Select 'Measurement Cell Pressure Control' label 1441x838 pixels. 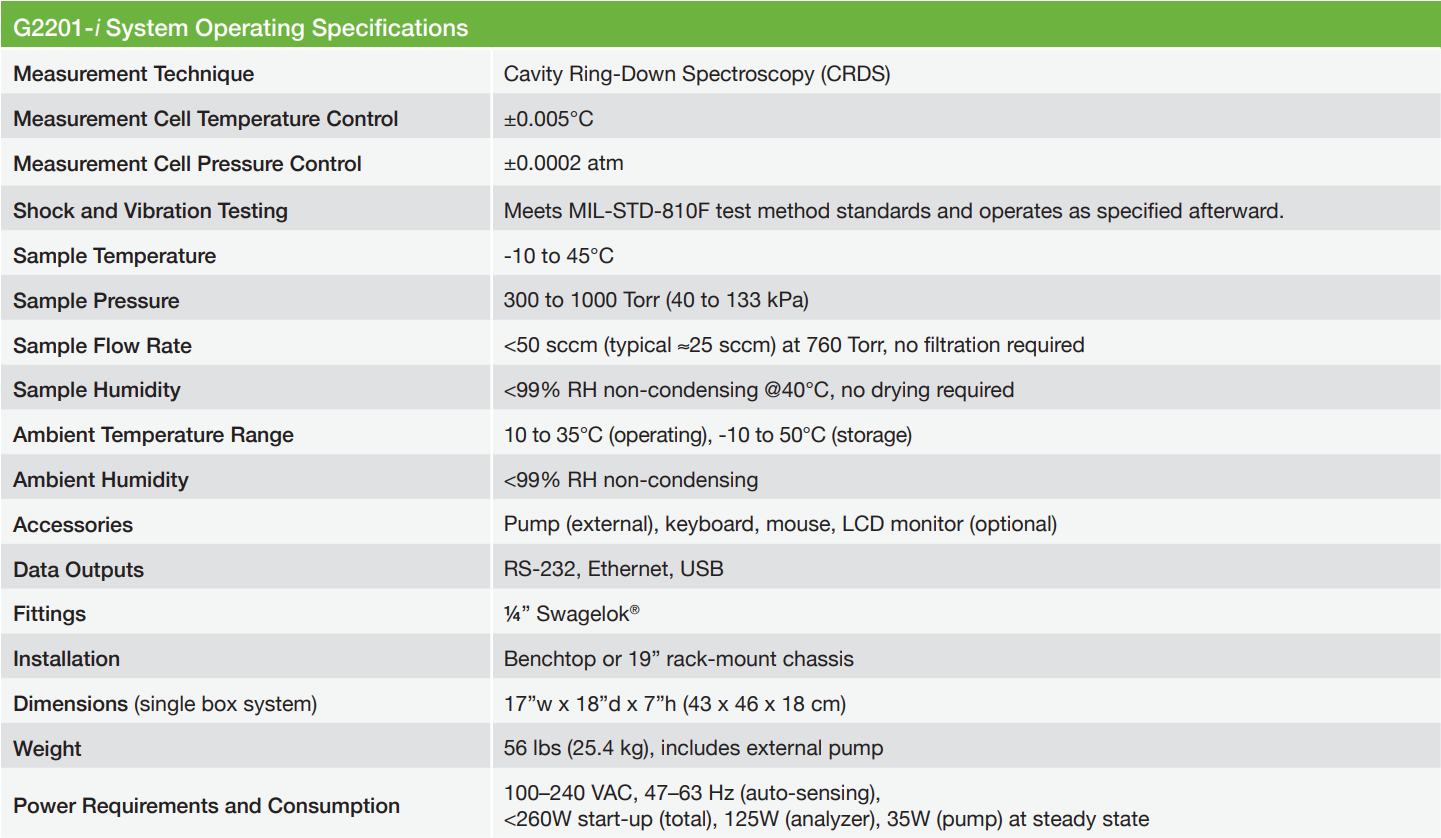point(188,164)
